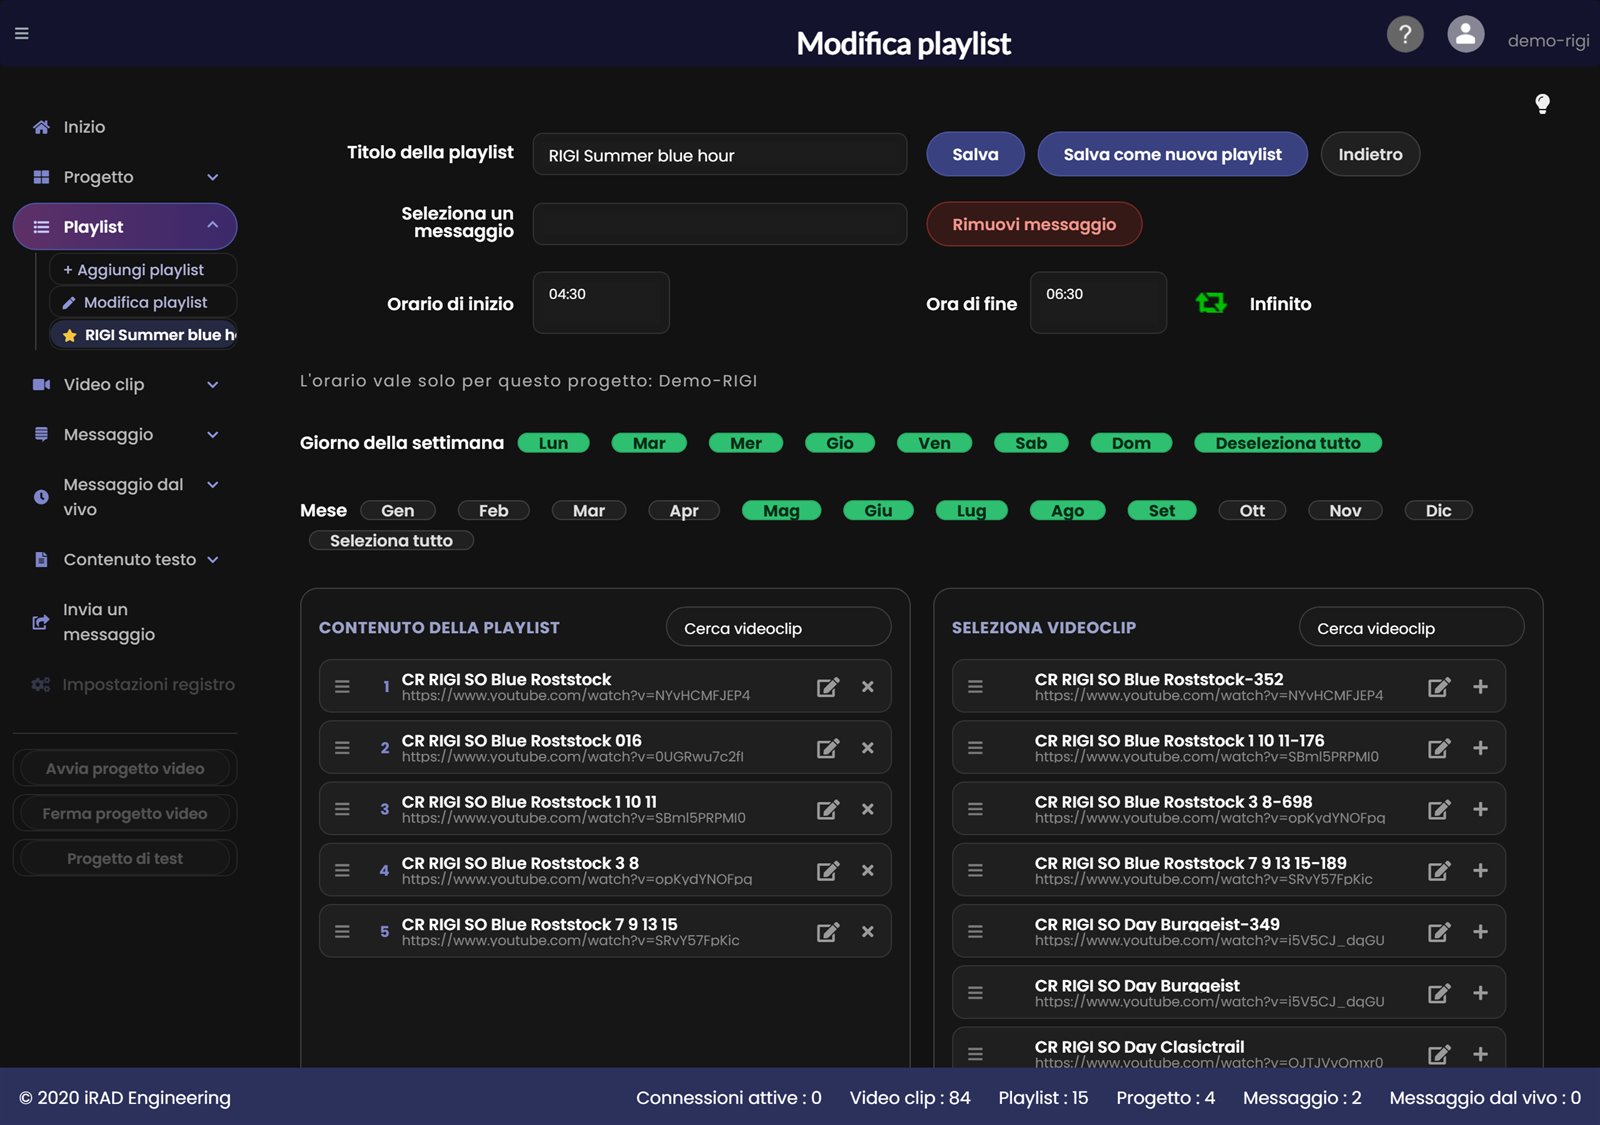
Task: Remove CR RIGI SO Blue Roststock 3 8 from playlist
Action: [x=868, y=870]
